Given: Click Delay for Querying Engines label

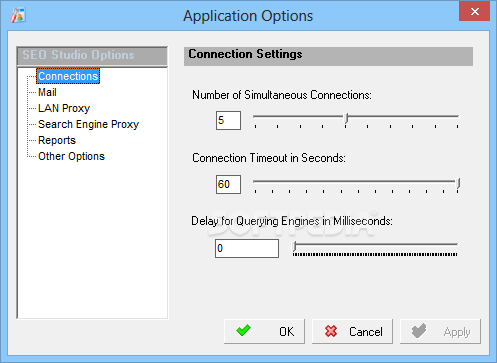Looking at the screenshot, I should pos(292,221).
